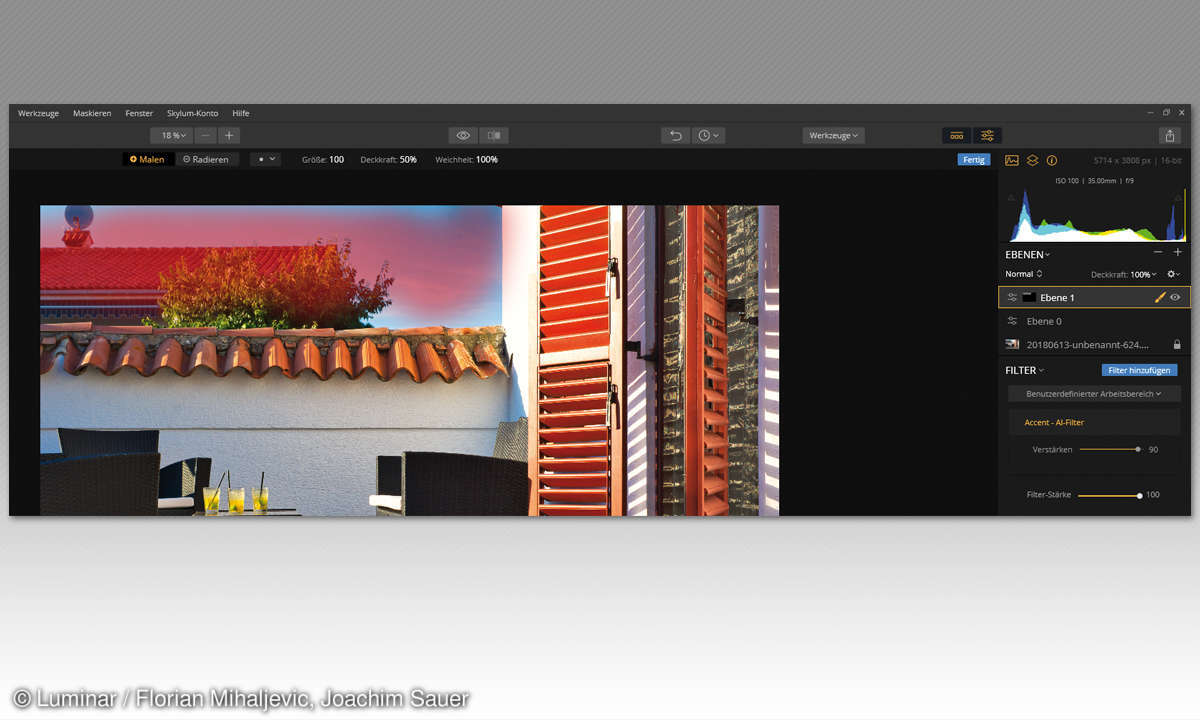Zoom in with the plus button
Image resolution: width=1200 pixels, height=720 pixels.
coord(229,135)
